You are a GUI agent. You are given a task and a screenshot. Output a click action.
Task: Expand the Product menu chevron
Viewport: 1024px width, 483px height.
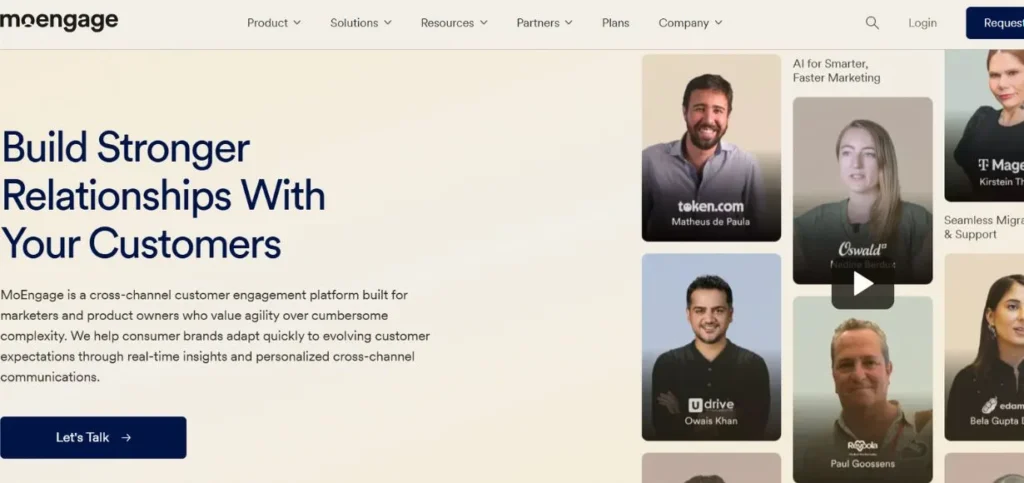click(x=297, y=23)
